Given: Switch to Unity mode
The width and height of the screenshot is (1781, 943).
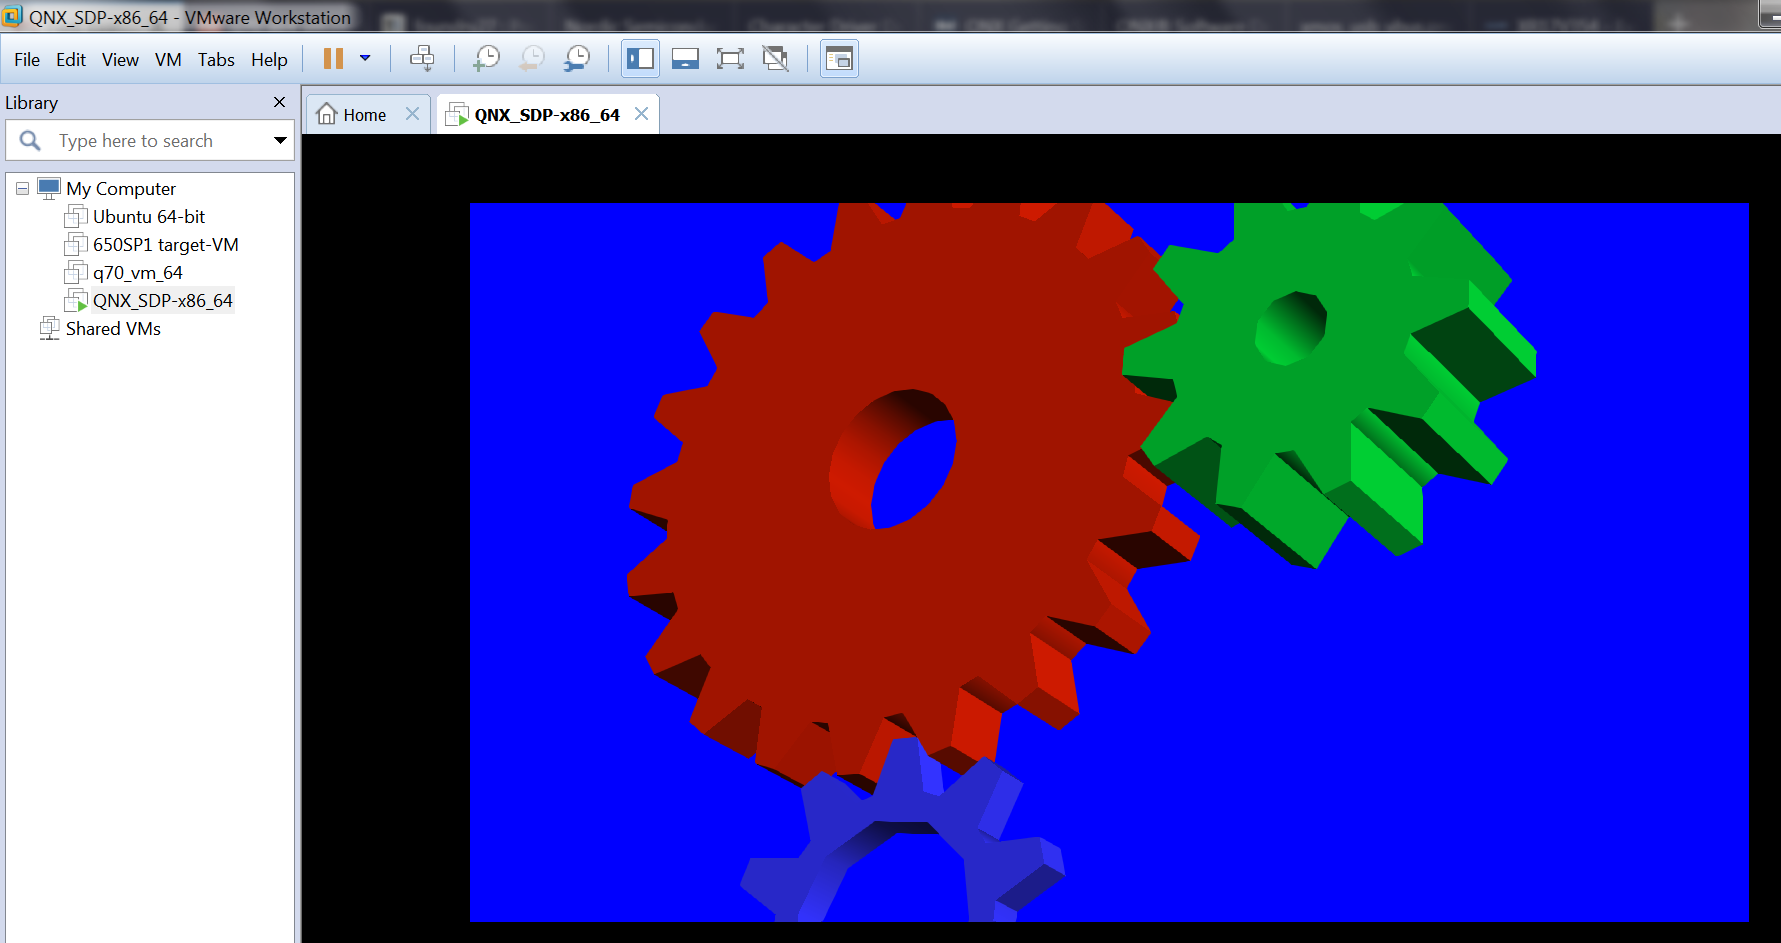Looking at the screenshot, I should coord(775,59).
